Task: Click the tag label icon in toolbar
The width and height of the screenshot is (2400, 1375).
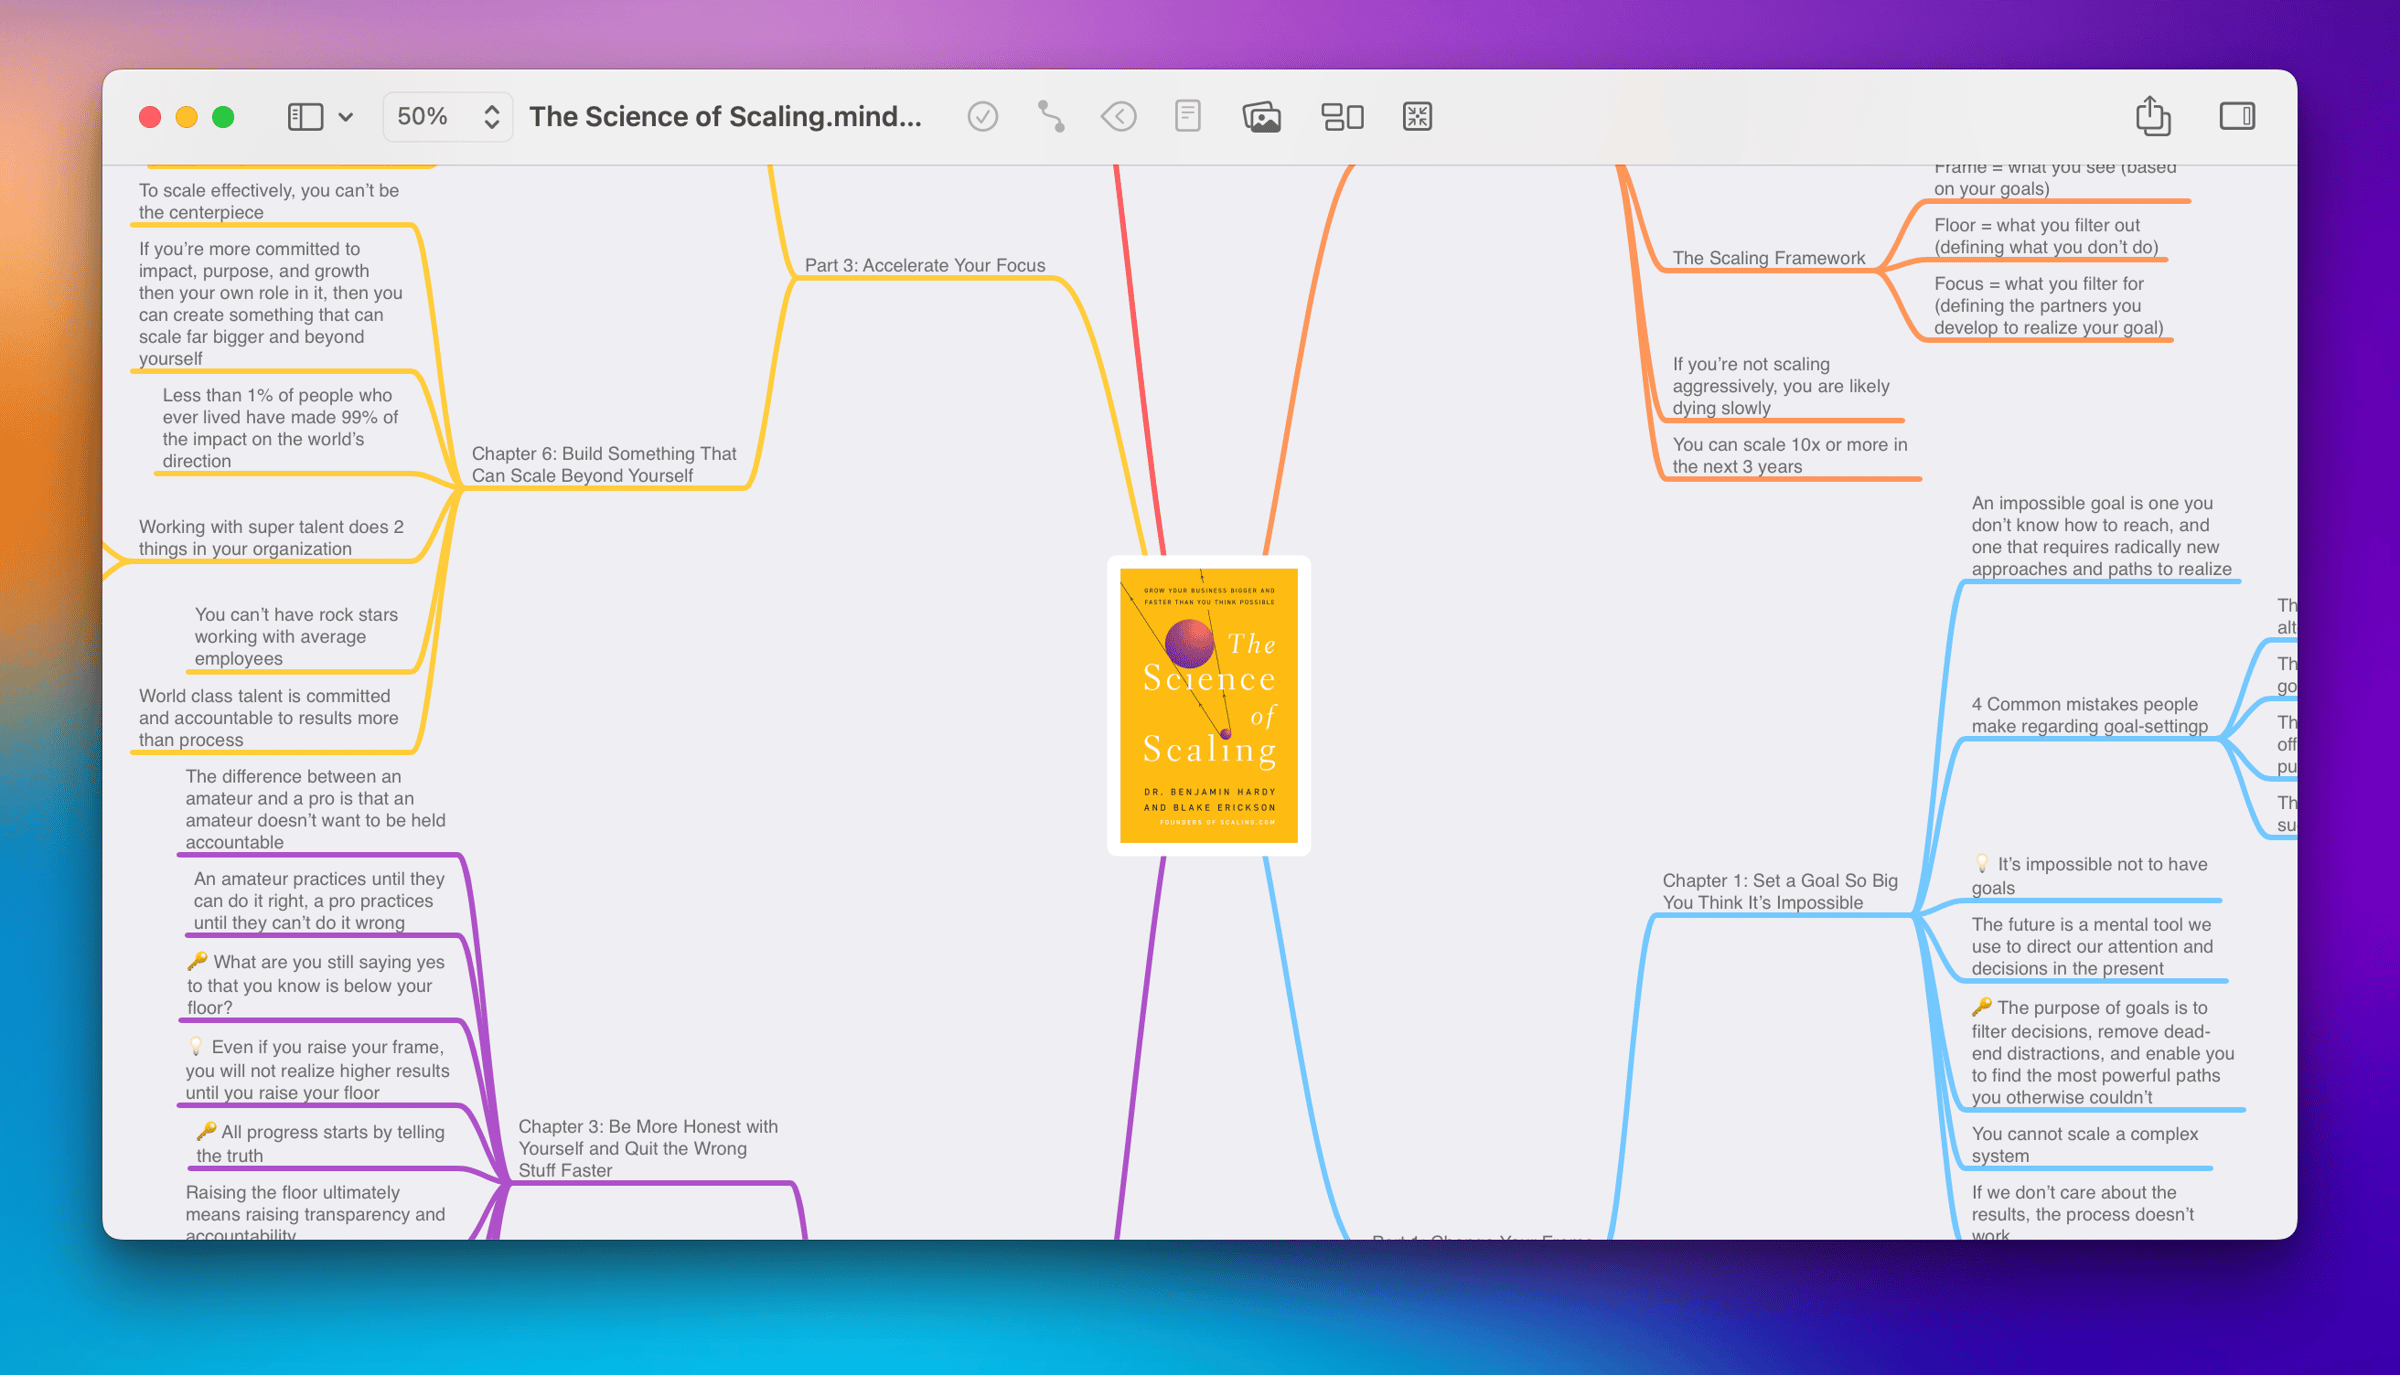Action: pyautogui.click(x=1119, y=117)
